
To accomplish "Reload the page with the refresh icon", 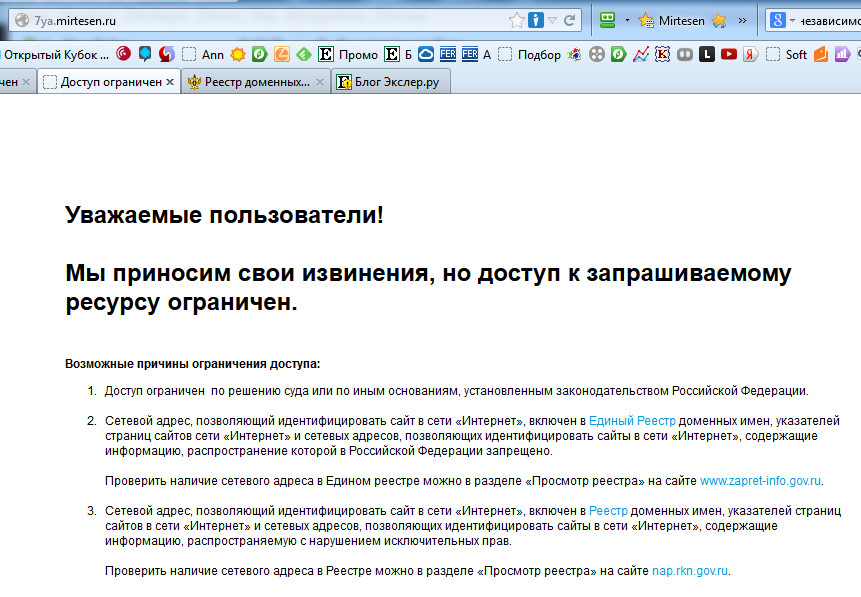I will coord(569,20).
